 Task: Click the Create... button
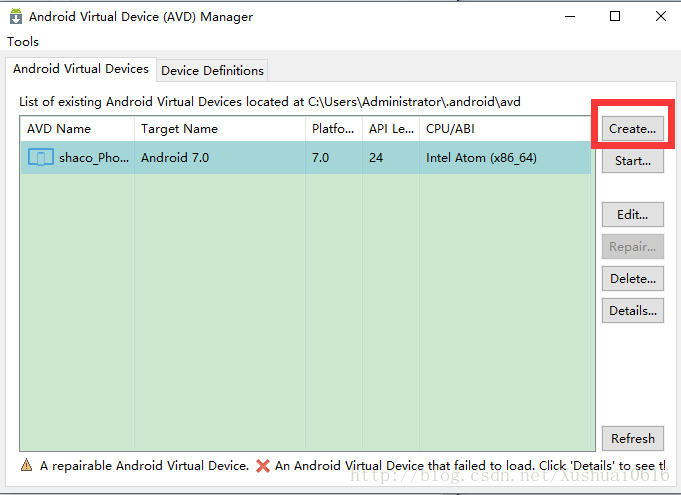tap(632, 129)
